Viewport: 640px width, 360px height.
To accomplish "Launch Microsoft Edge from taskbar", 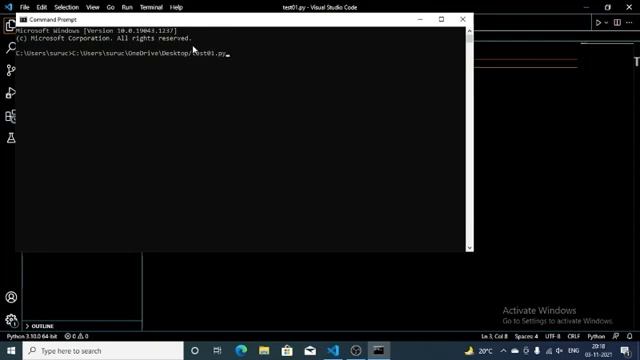I will tap(241, 351).
